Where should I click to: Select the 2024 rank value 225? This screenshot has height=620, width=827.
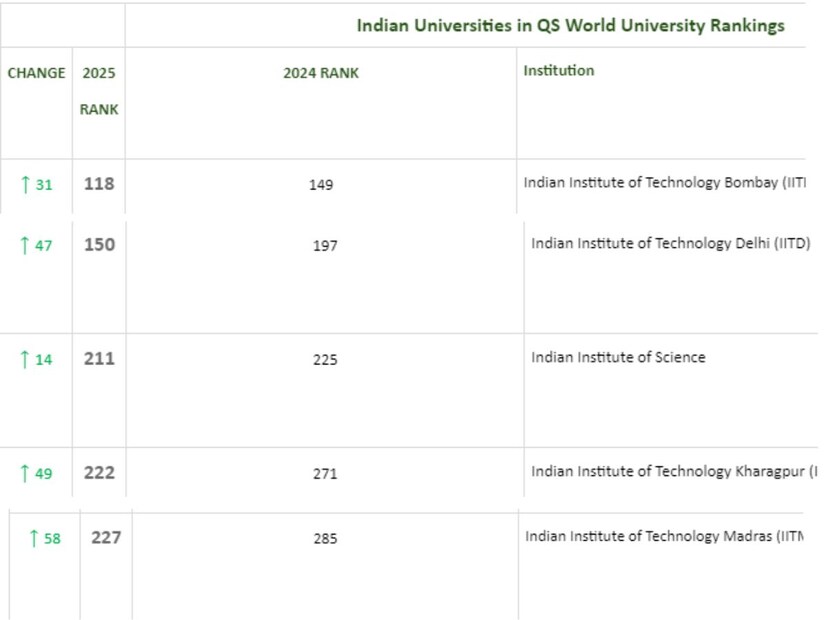coord(325,360)
